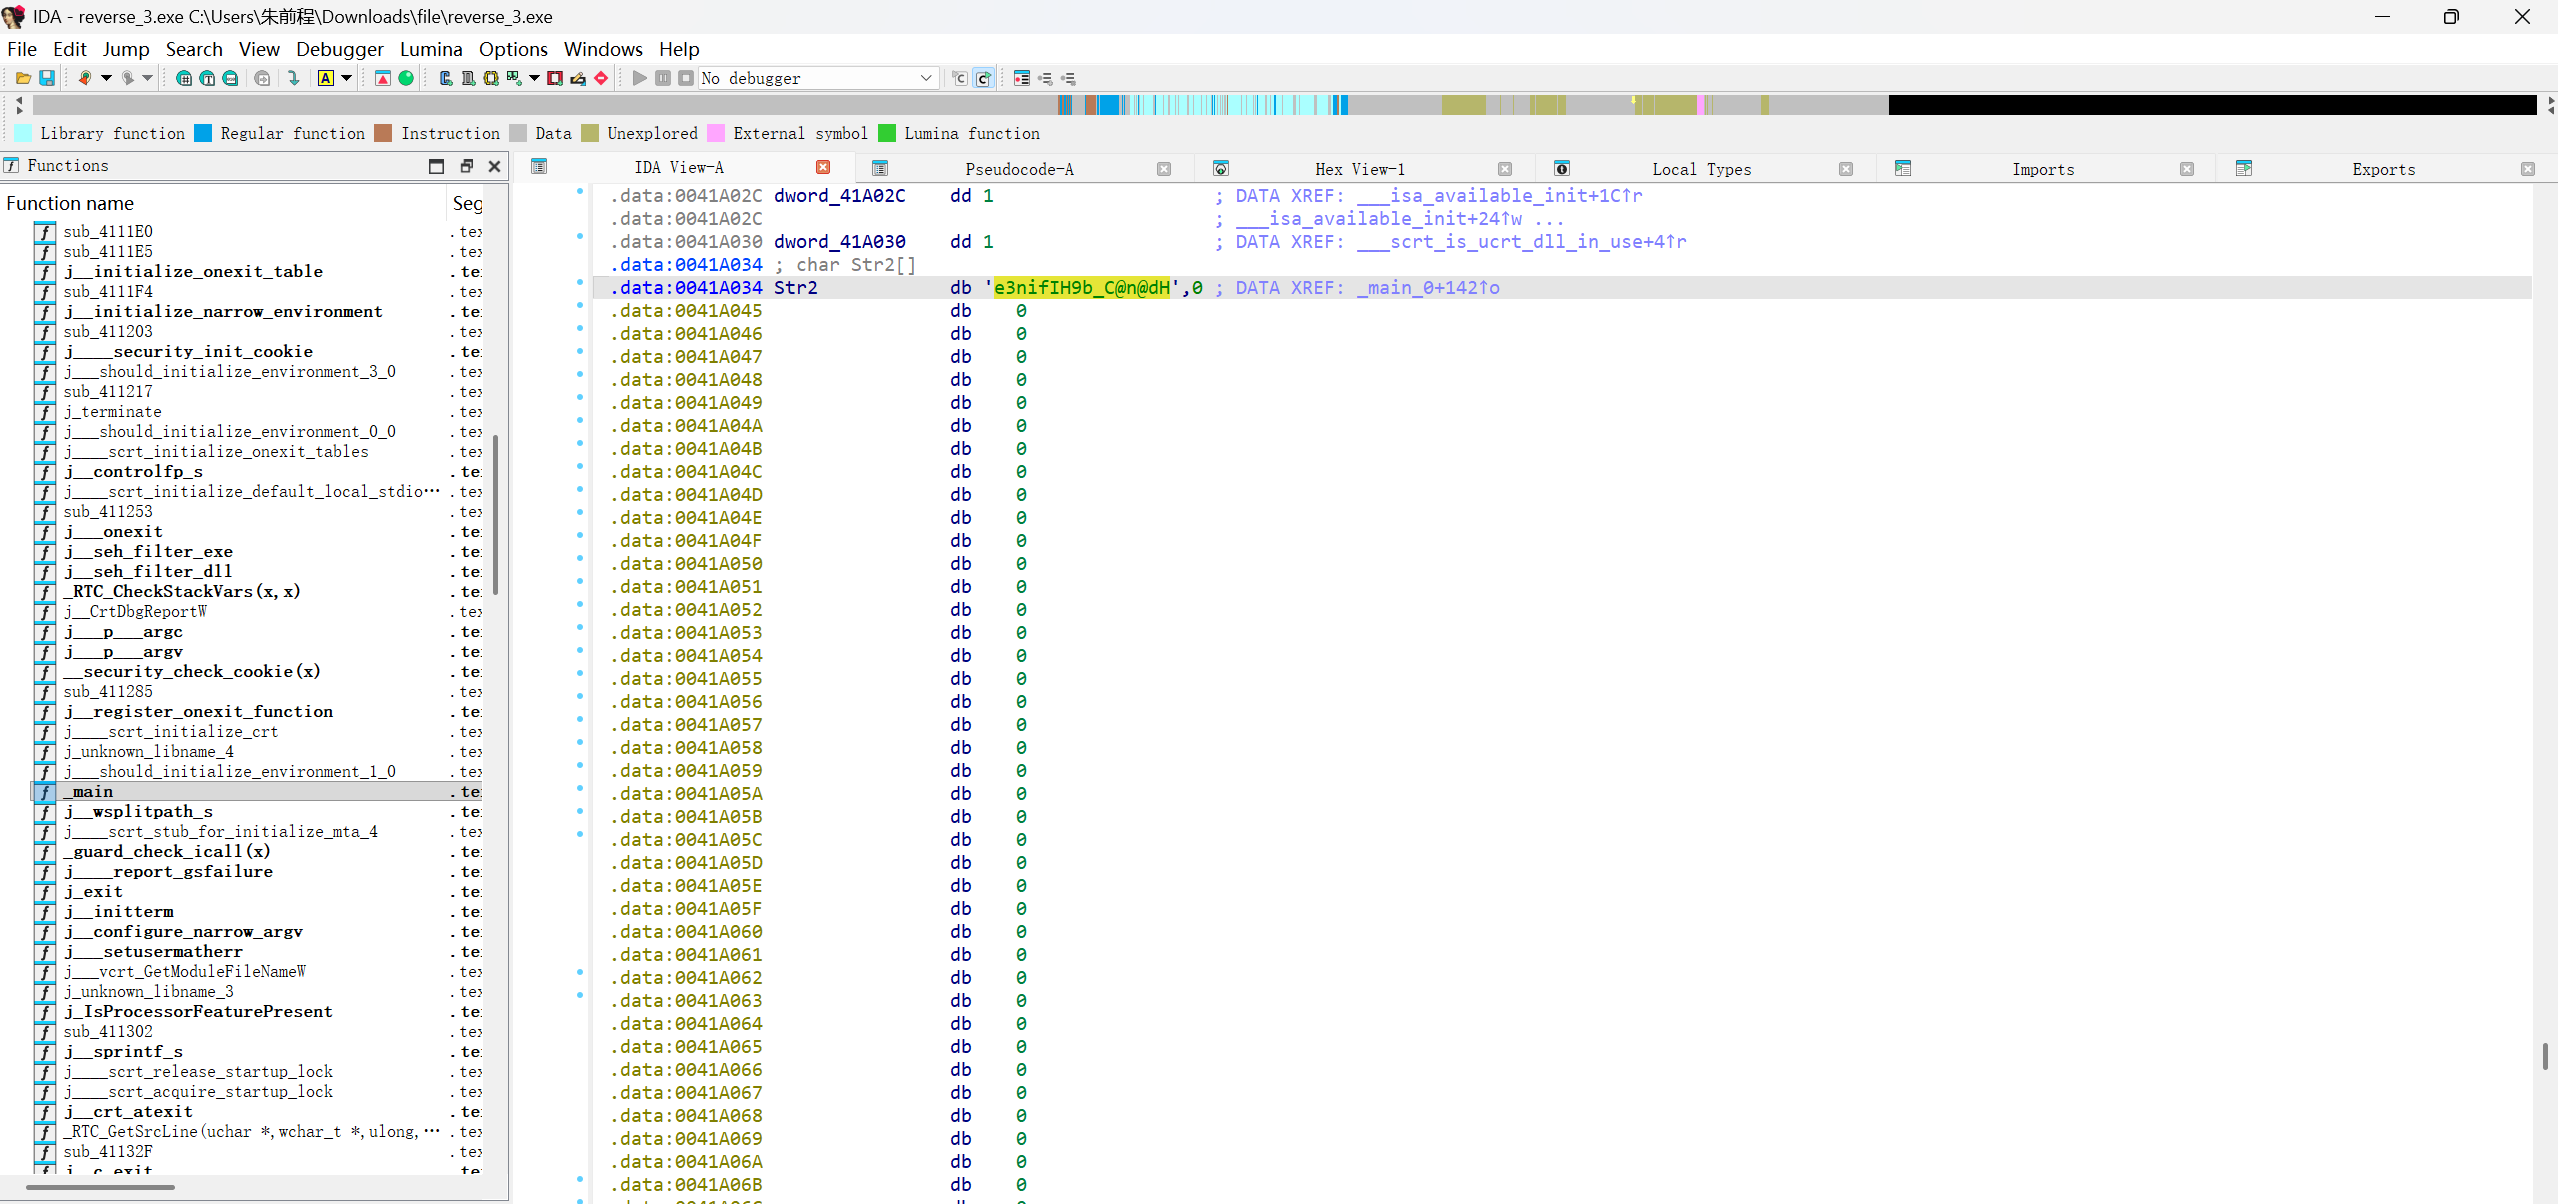Click the Function name column header
This screenshot has height=1204, width=2558.
tap(70, 203)
